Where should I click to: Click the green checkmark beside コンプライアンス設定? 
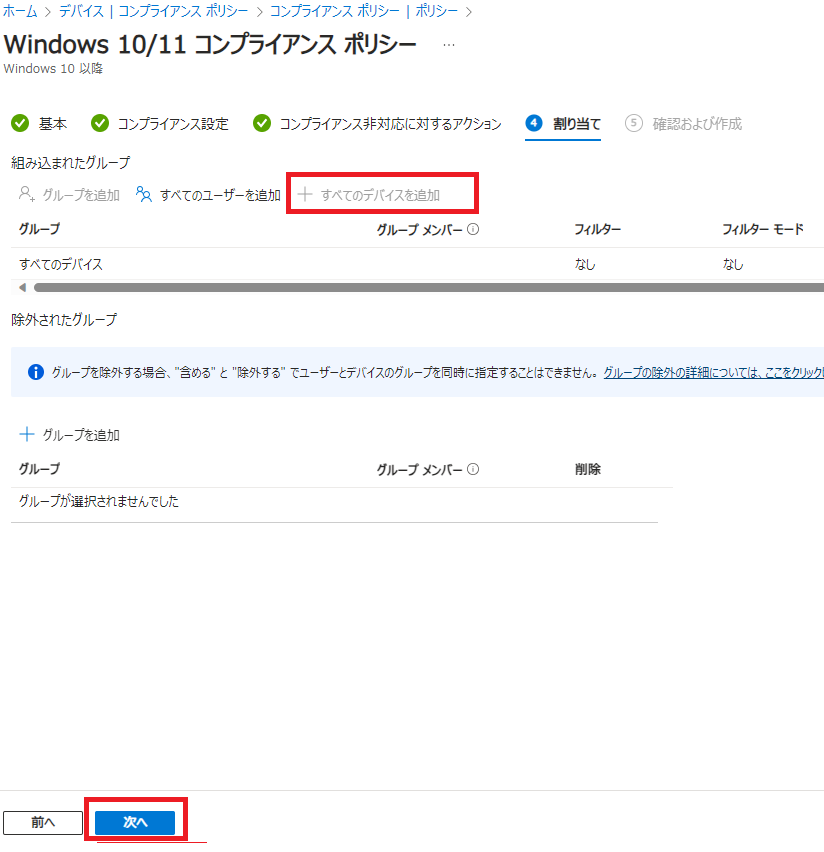99,124
